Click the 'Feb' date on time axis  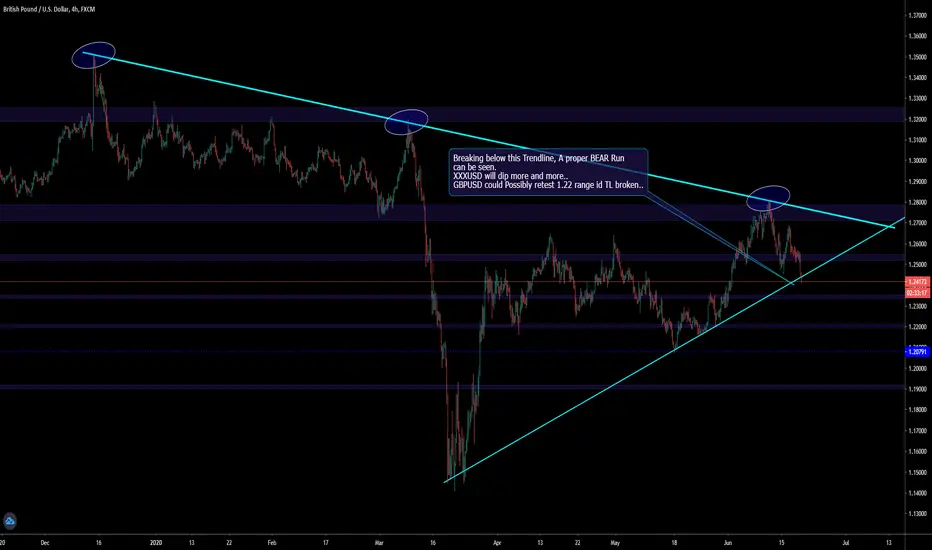pos(272,542)
